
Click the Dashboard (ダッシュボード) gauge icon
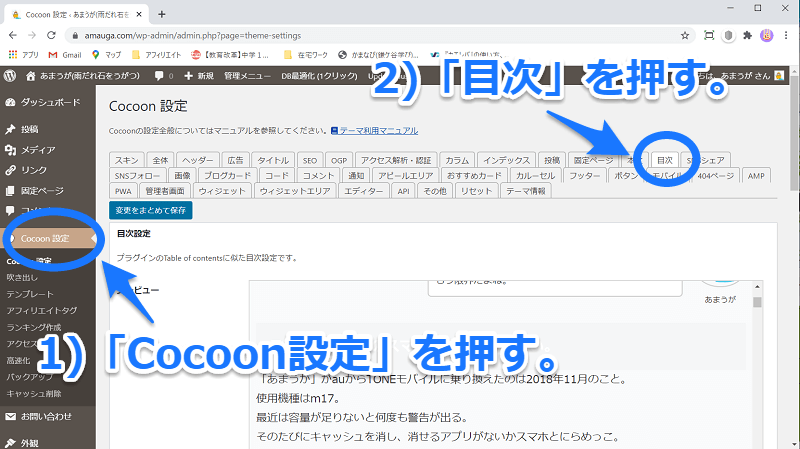pos(10,102)
